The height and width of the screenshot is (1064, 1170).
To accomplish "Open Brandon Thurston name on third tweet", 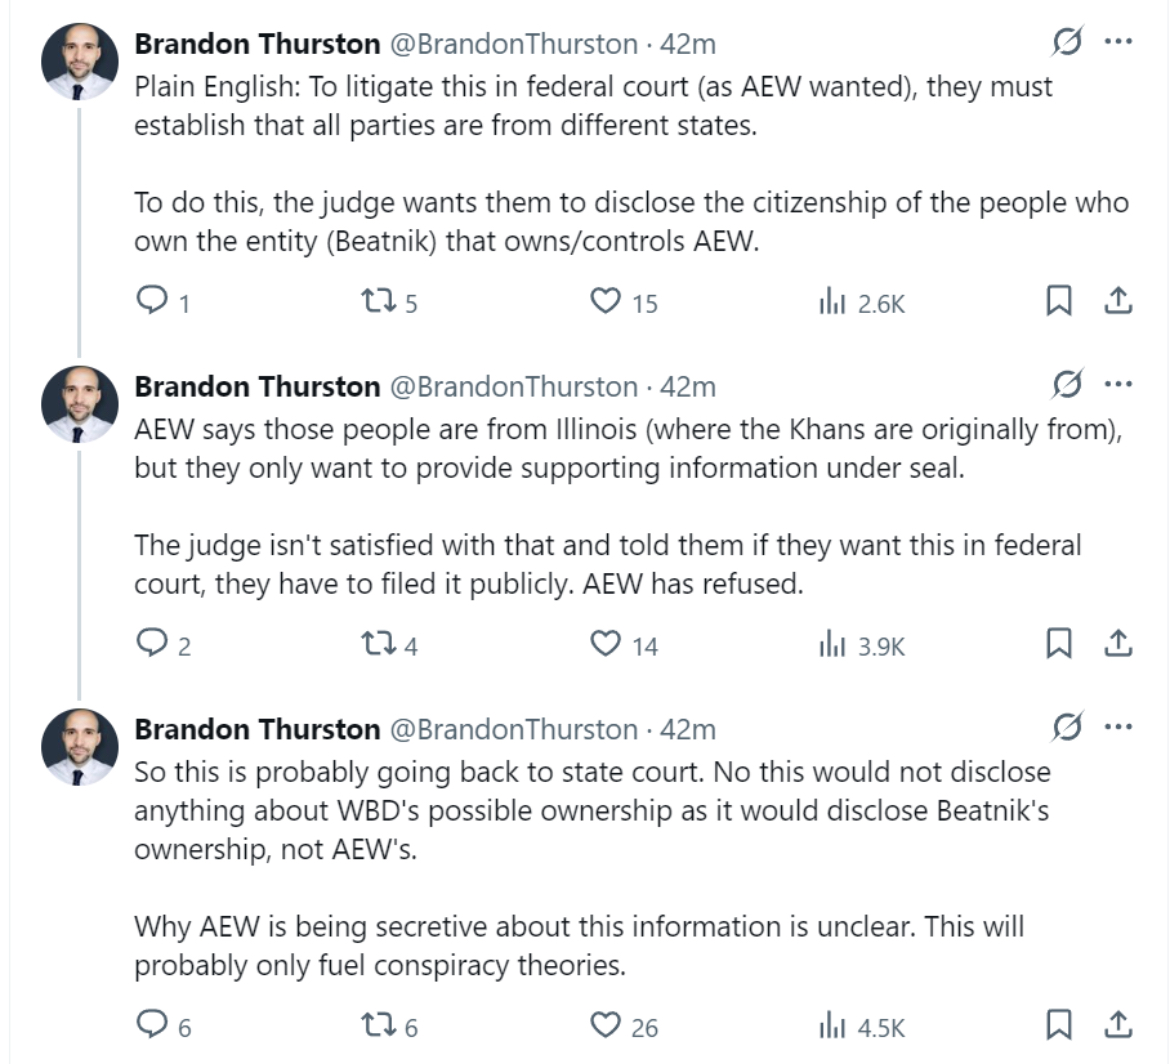I will (x=257, y=729).
